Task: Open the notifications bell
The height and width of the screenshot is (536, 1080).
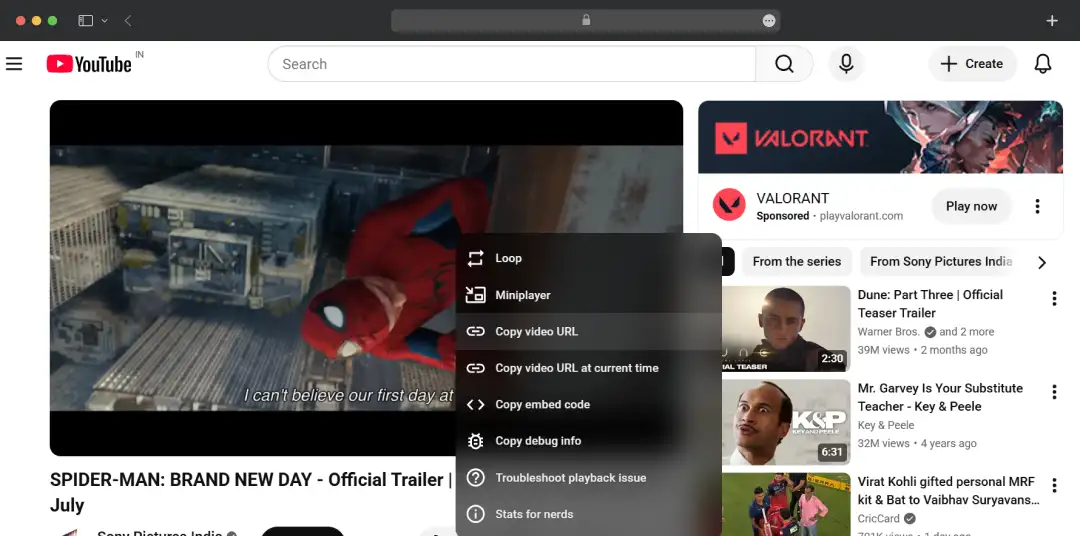Action: click(x=1043, y=64)
